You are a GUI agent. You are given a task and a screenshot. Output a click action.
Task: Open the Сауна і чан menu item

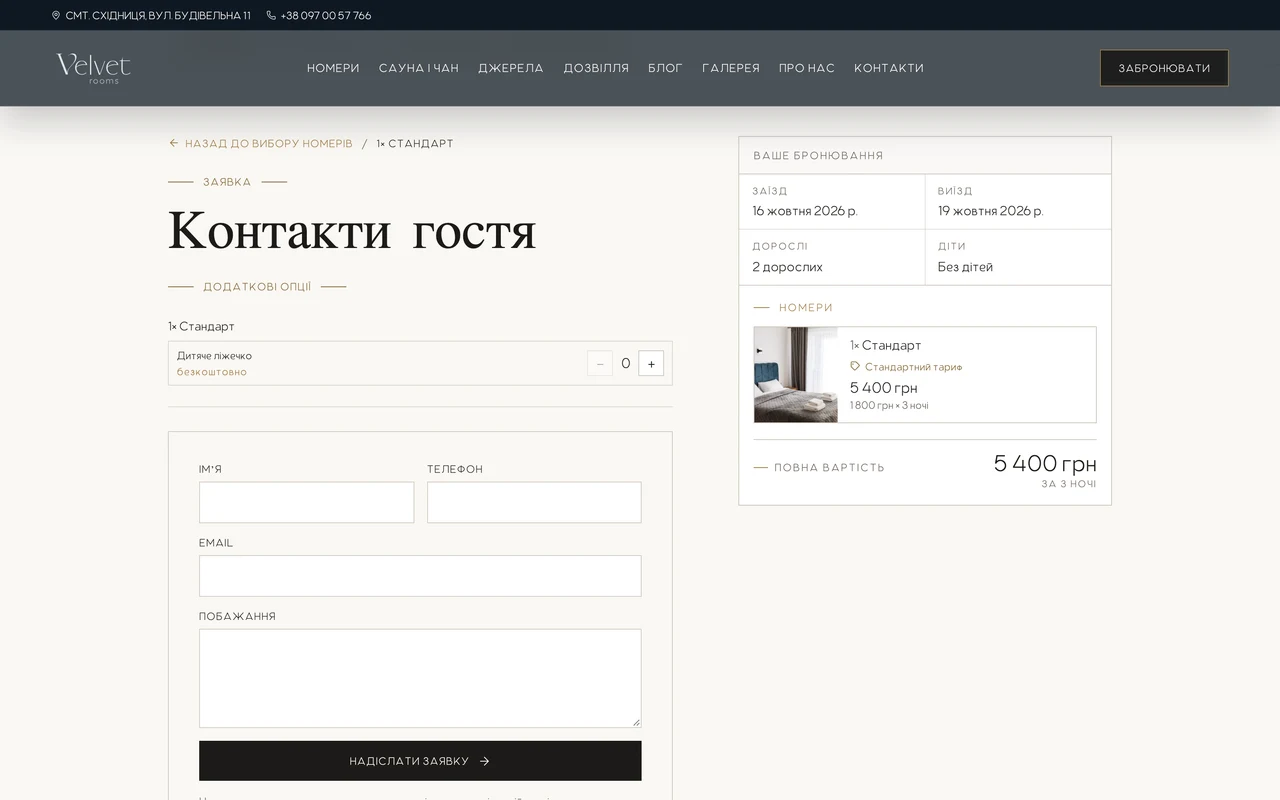[x=419, y=68]
